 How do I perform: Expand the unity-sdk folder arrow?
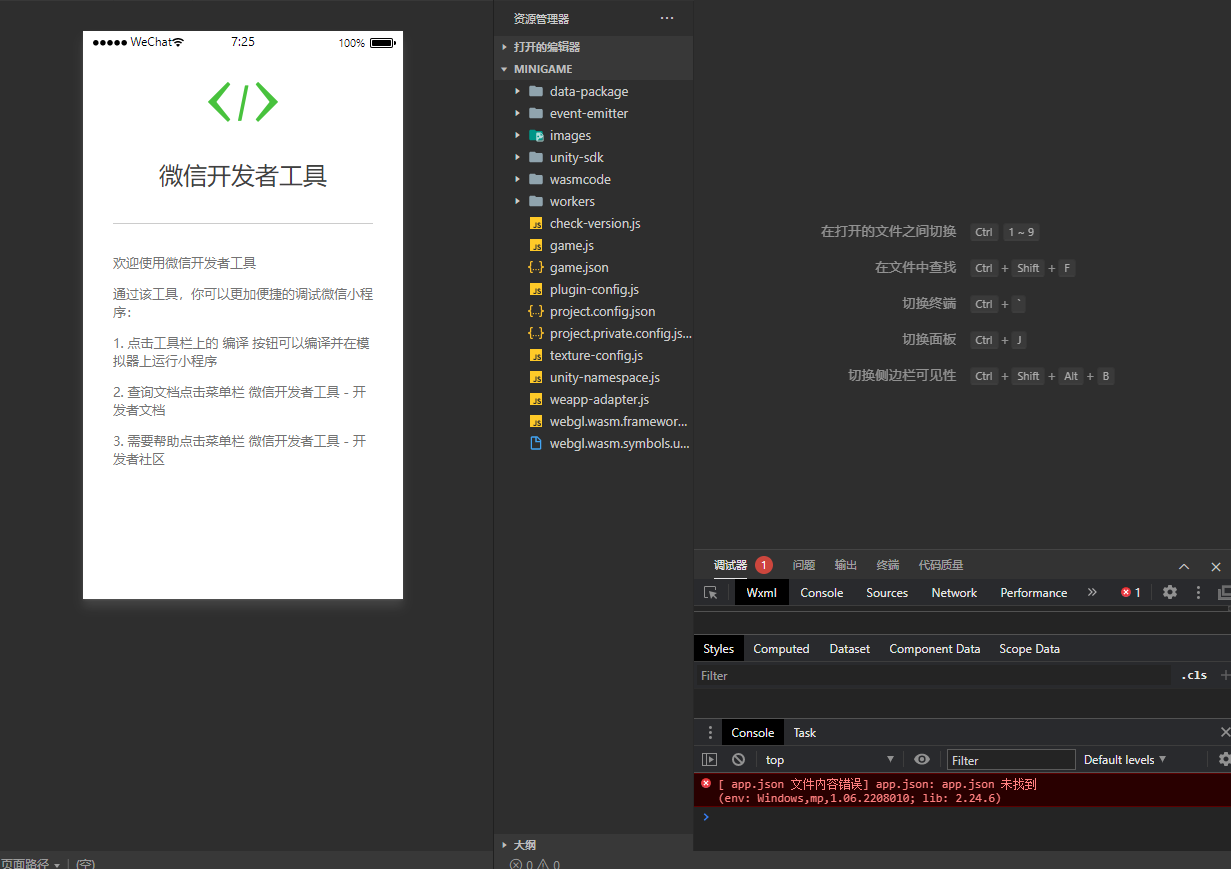click(x=517, y=158)
